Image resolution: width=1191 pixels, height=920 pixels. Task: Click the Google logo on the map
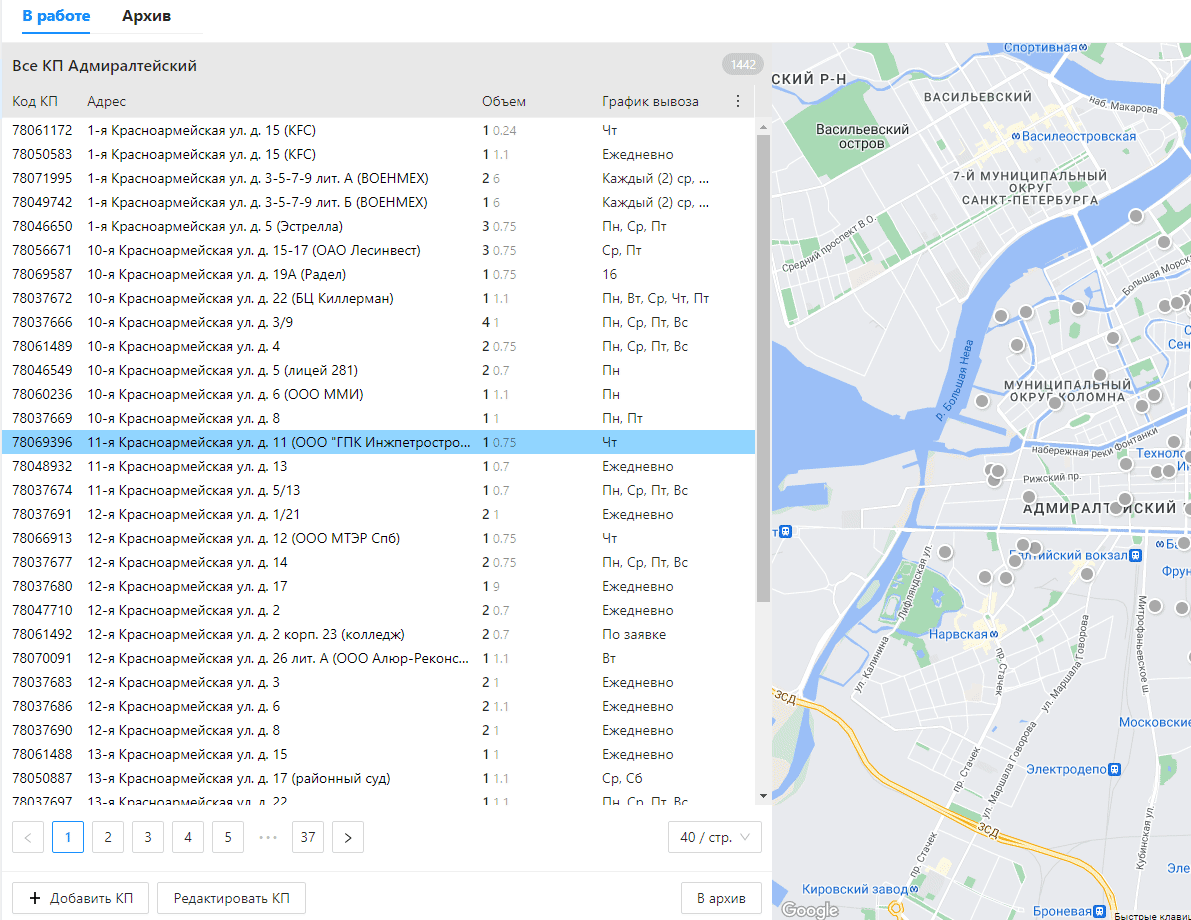click(x=809, y=909)
